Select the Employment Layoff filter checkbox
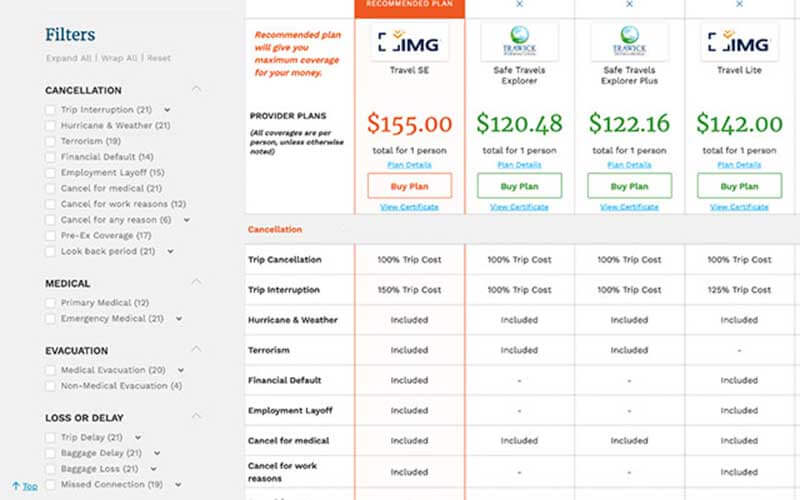800x500 pixels. (51, 173)
